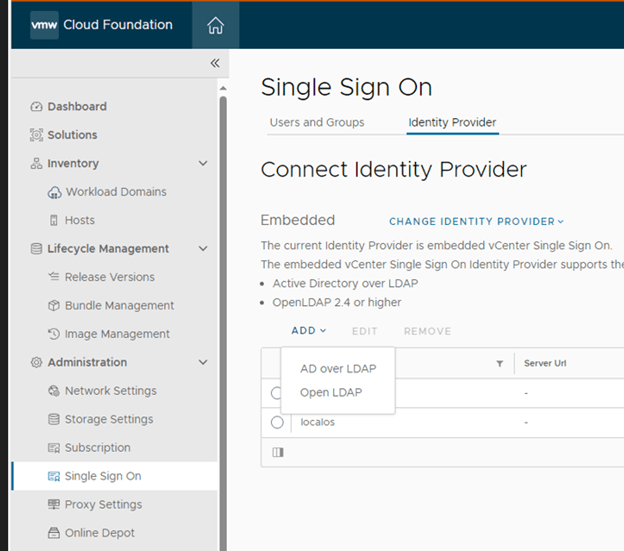Open Change Identity Provider dropdown
The image size is (624, 551).
pos(476,221)
